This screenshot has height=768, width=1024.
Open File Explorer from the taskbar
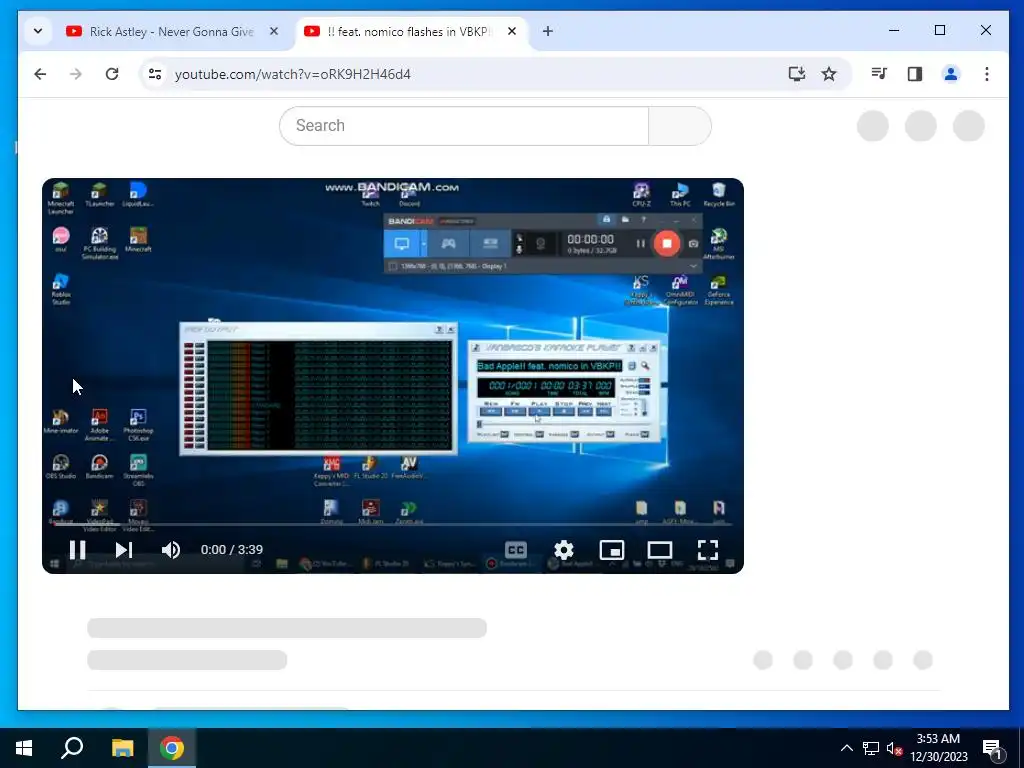pyautogui.click(x=122, y=748)
